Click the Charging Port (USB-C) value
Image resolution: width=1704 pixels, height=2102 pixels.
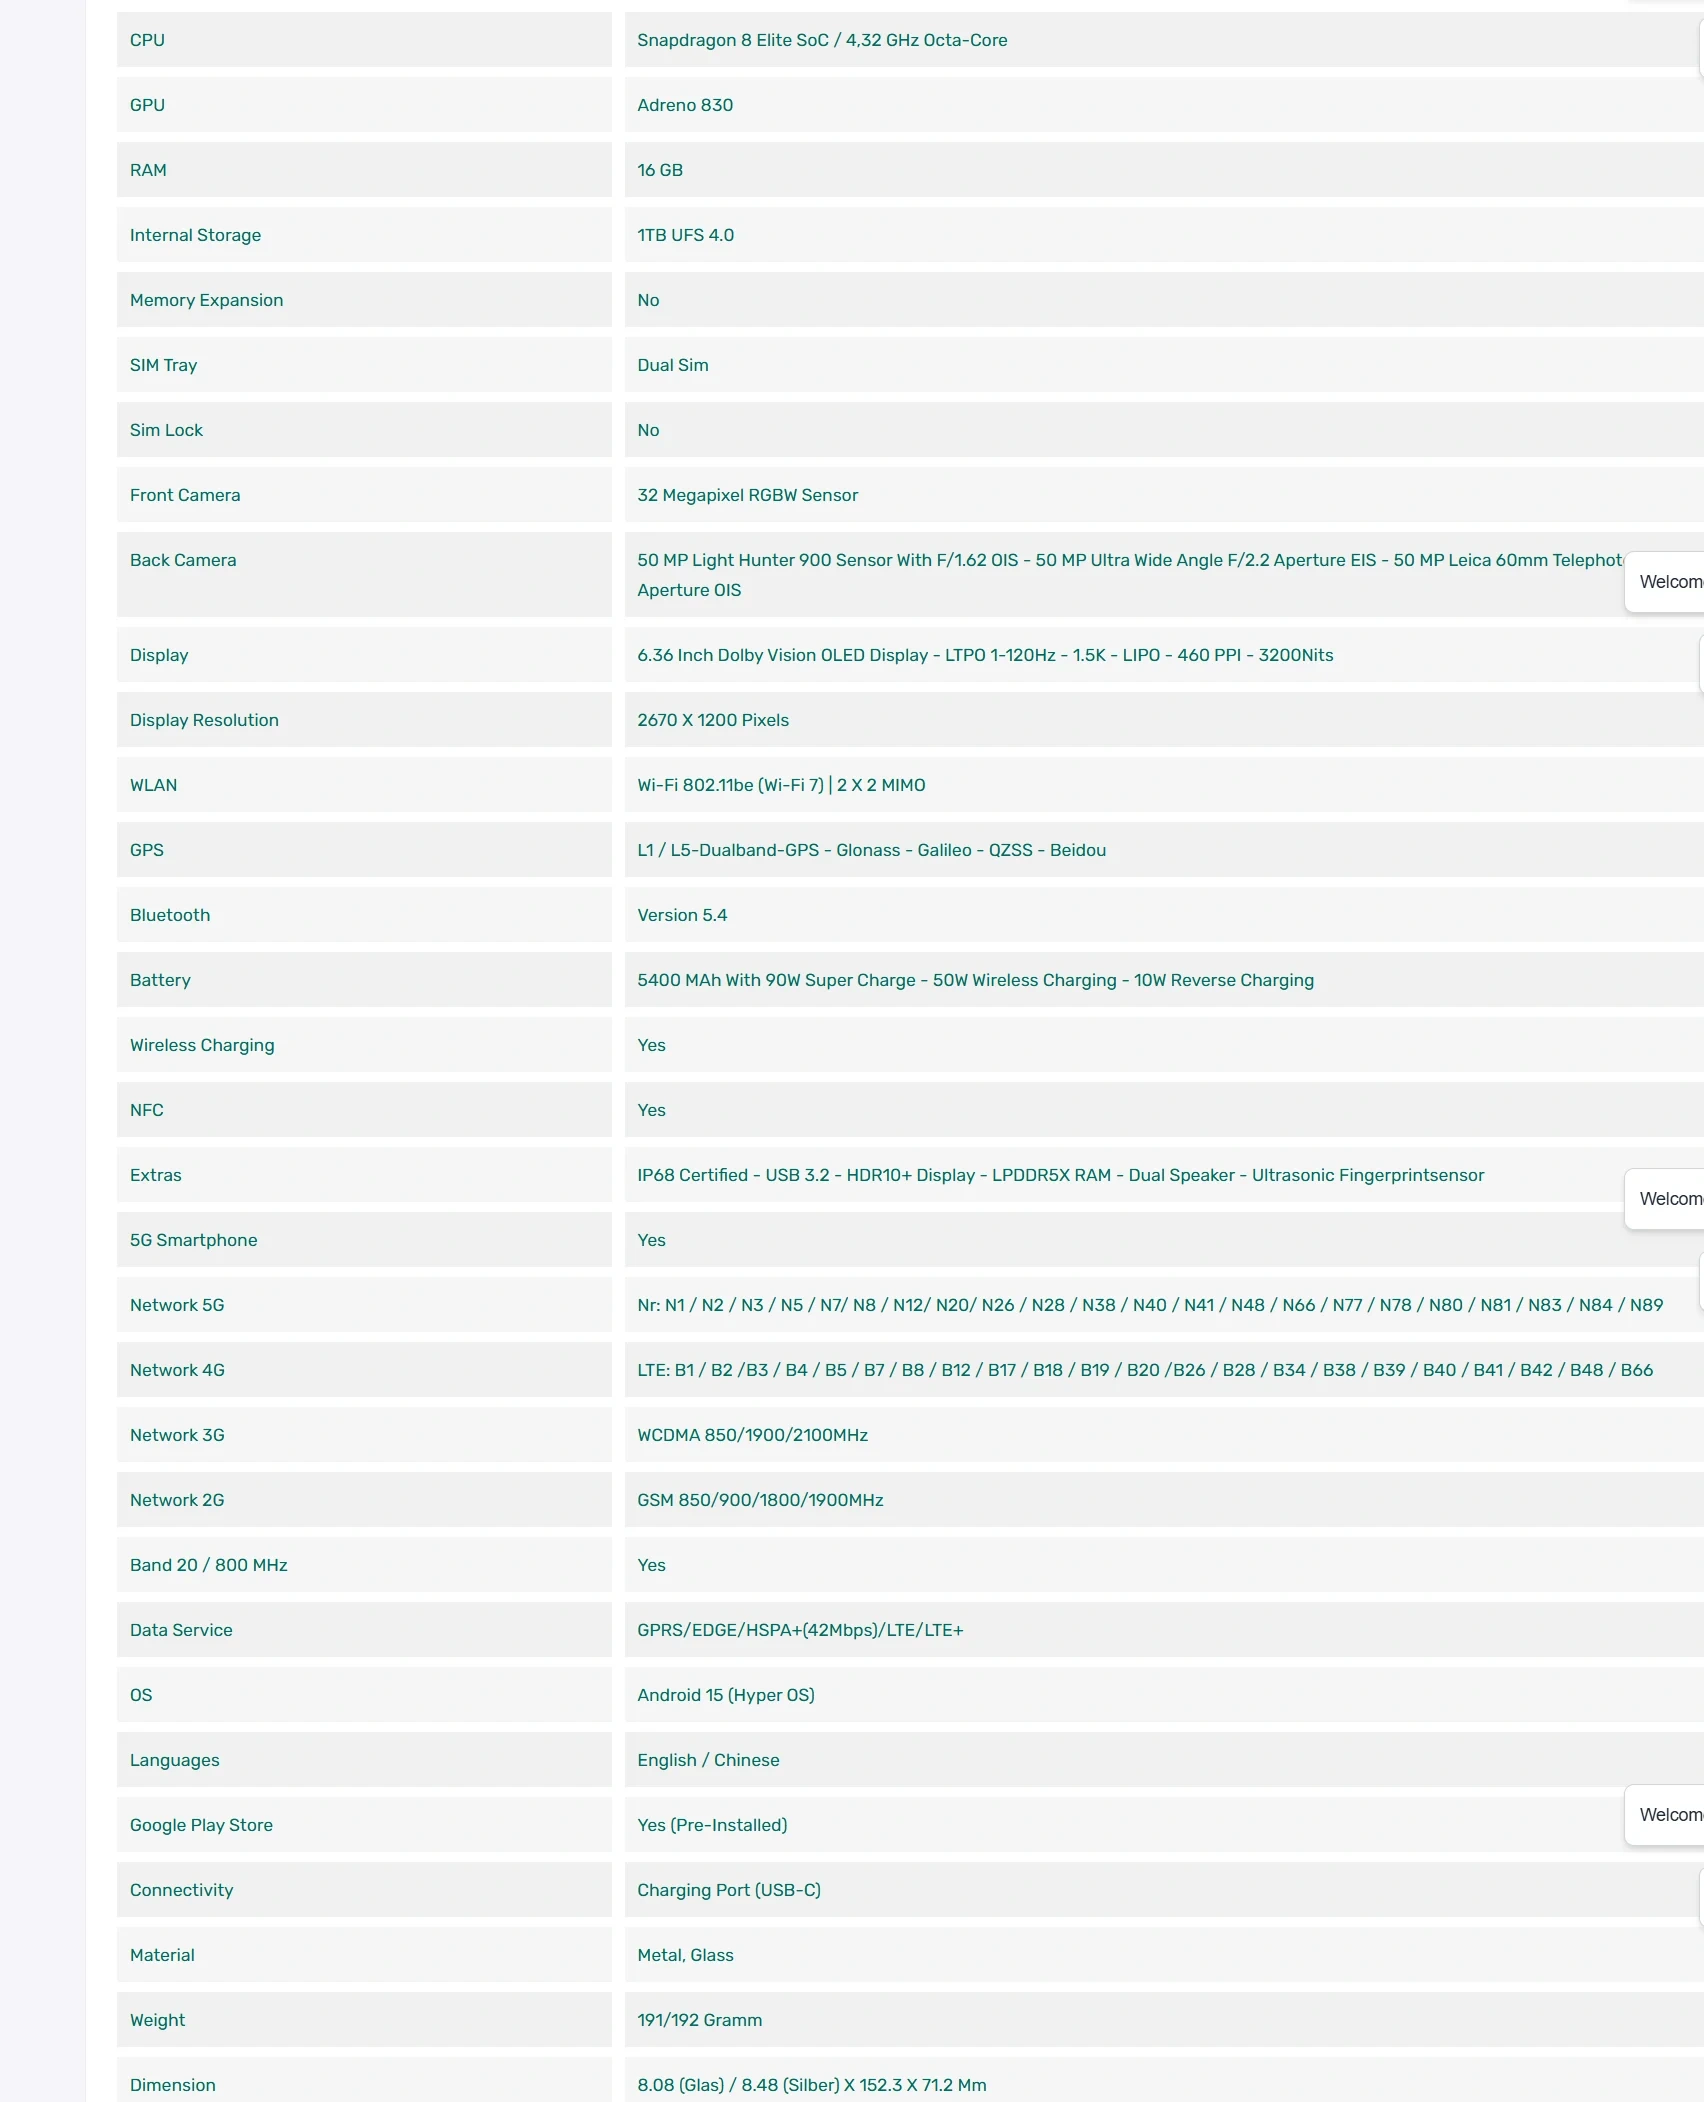click(728, 1890)
